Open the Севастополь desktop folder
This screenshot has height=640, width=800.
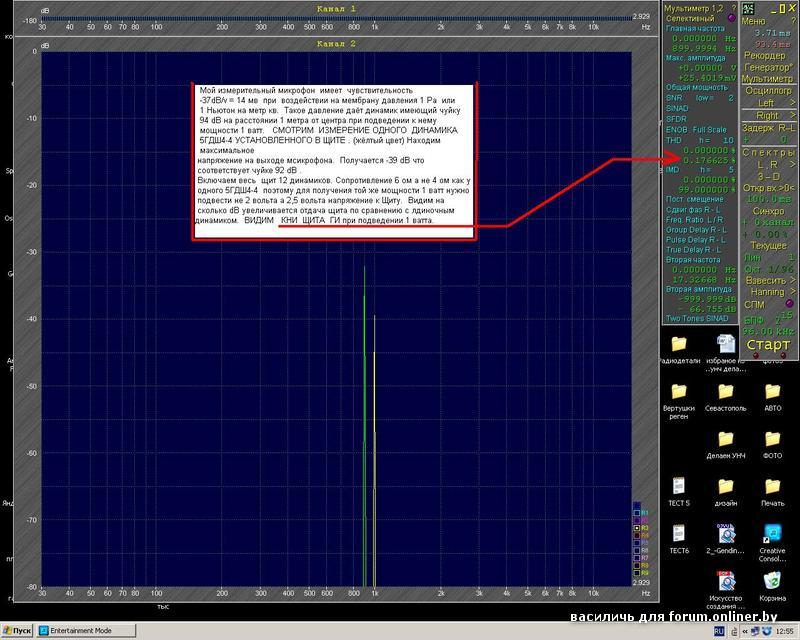pos(725,391)
